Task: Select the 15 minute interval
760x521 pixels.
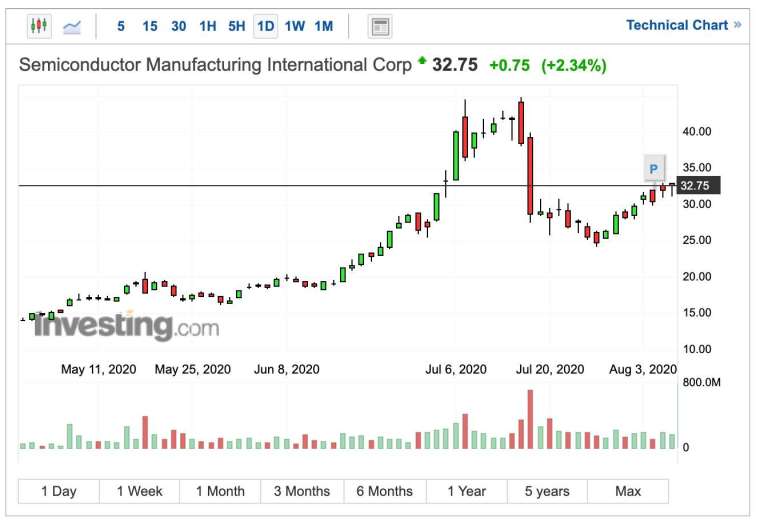Action: pos(150,26)
